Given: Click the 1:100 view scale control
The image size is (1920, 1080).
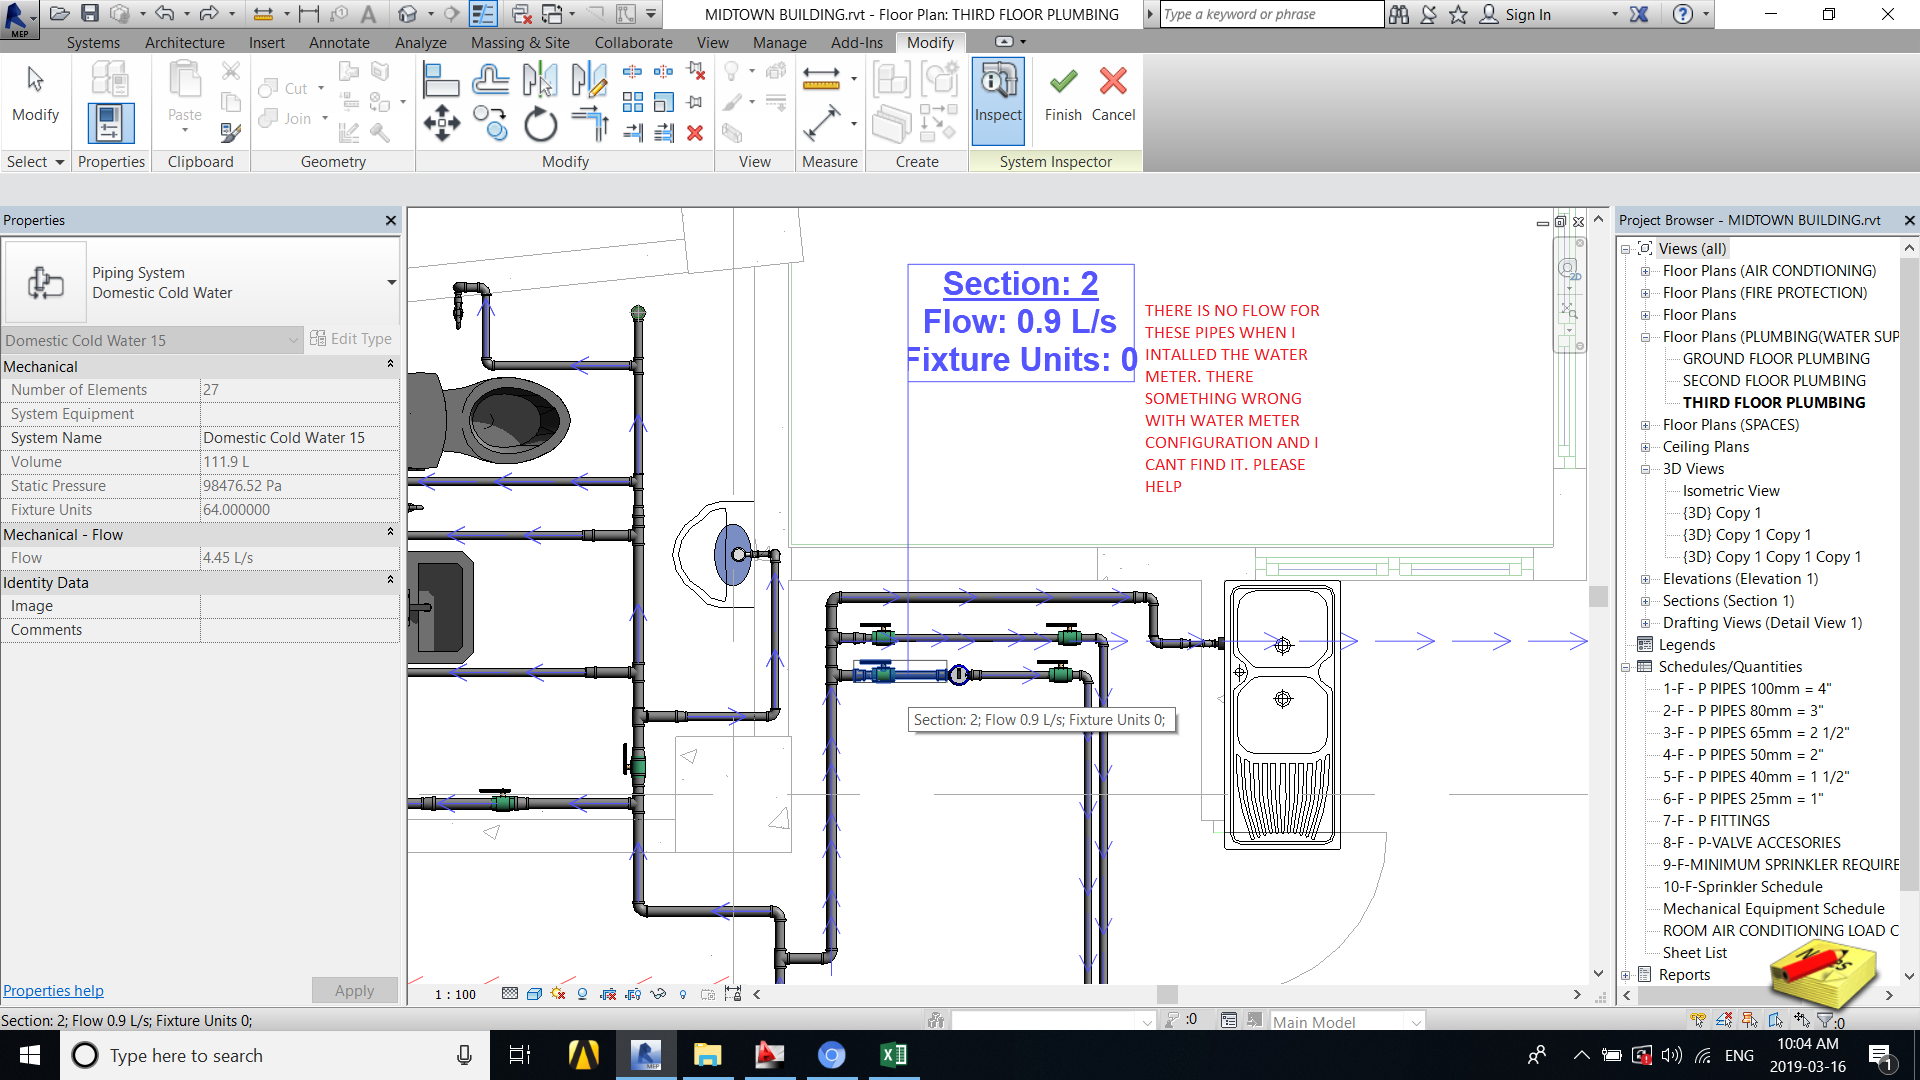Looking at the screenshot, I should pyautogui.click(x=453, y=994).
